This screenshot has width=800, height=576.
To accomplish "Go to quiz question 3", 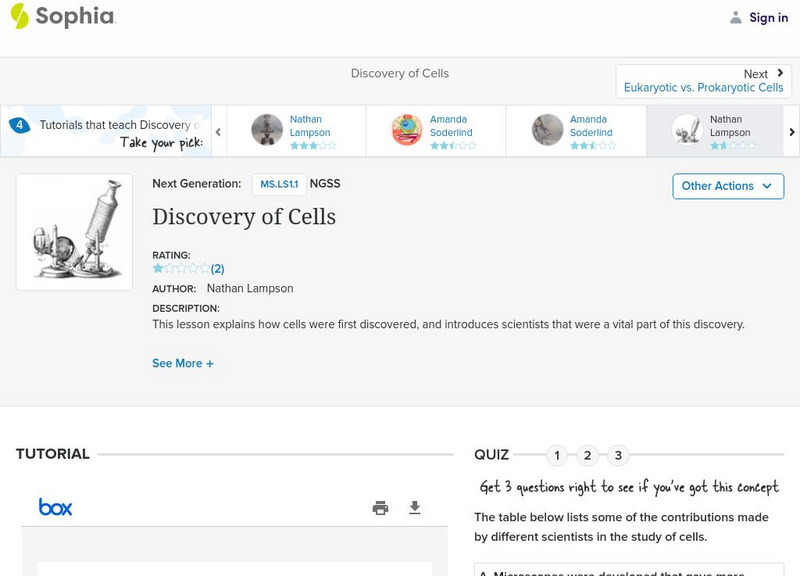I will tap(618, 456).
